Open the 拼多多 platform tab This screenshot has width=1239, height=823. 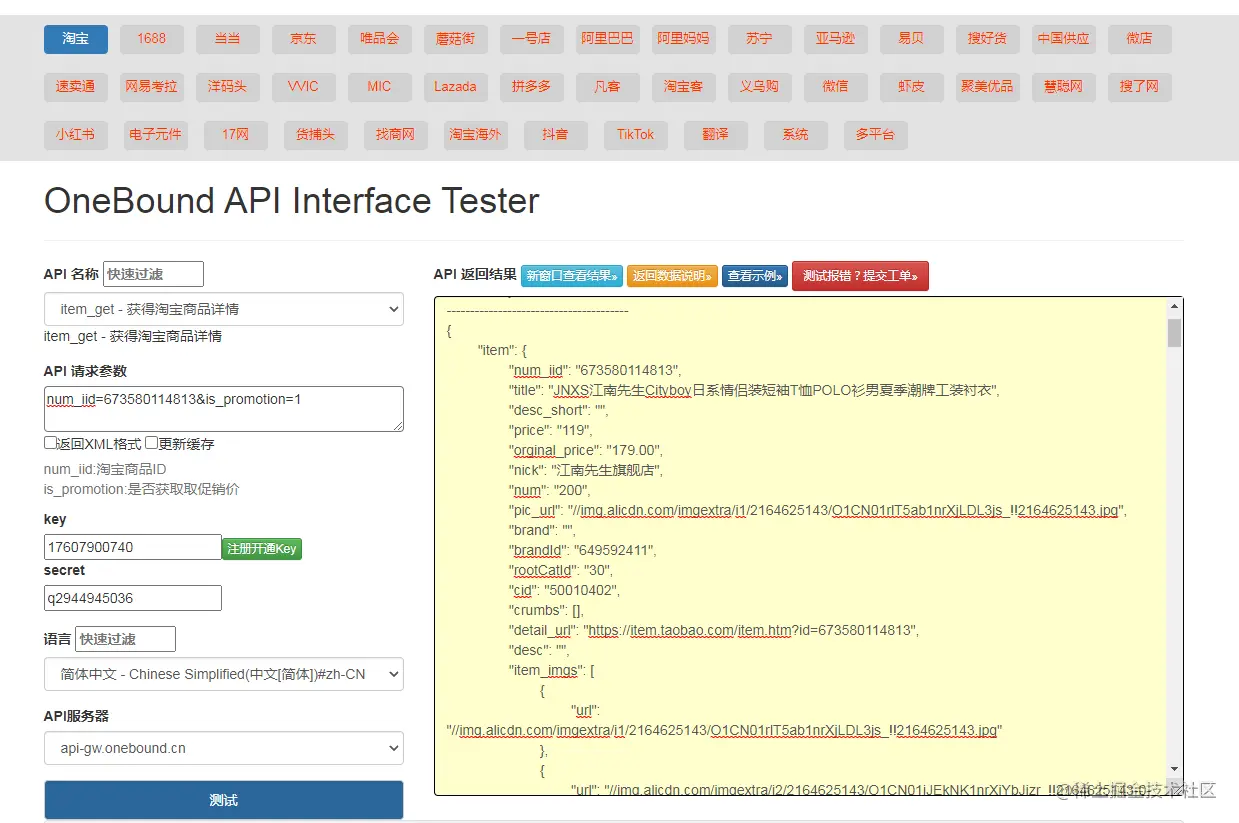point(531,87)
